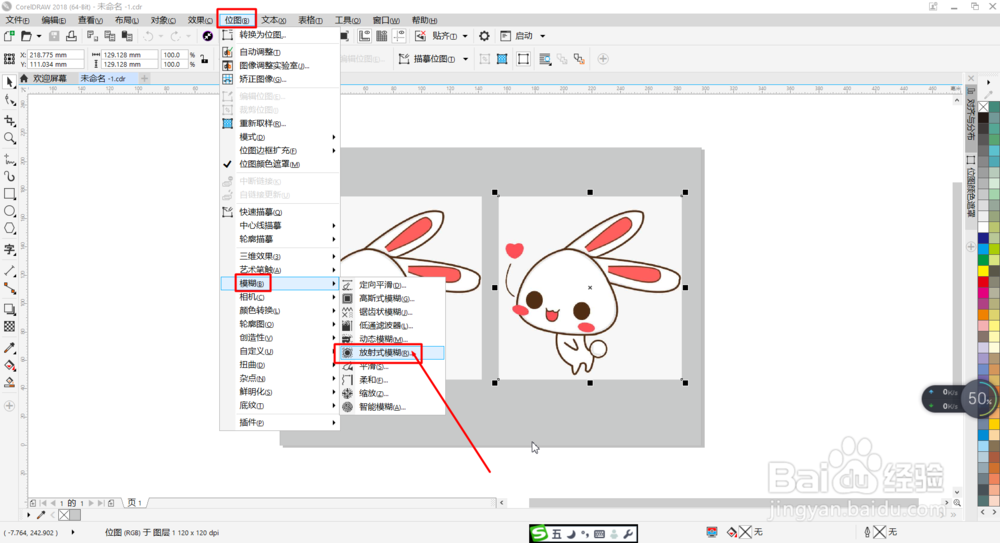Click the plus add button on property bar

[603, 59]
